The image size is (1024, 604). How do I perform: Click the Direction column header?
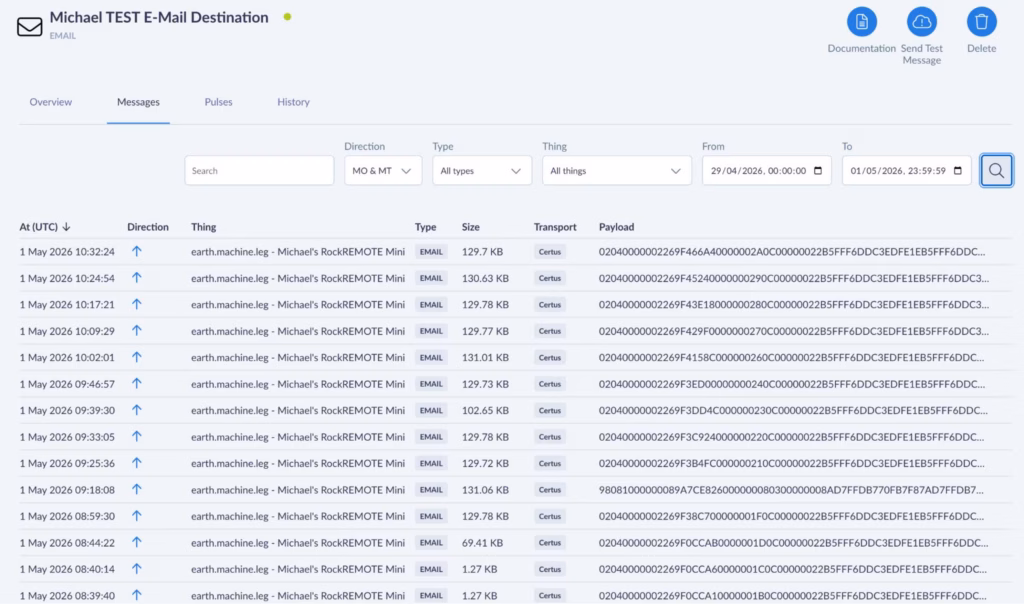tap(148, 227)
